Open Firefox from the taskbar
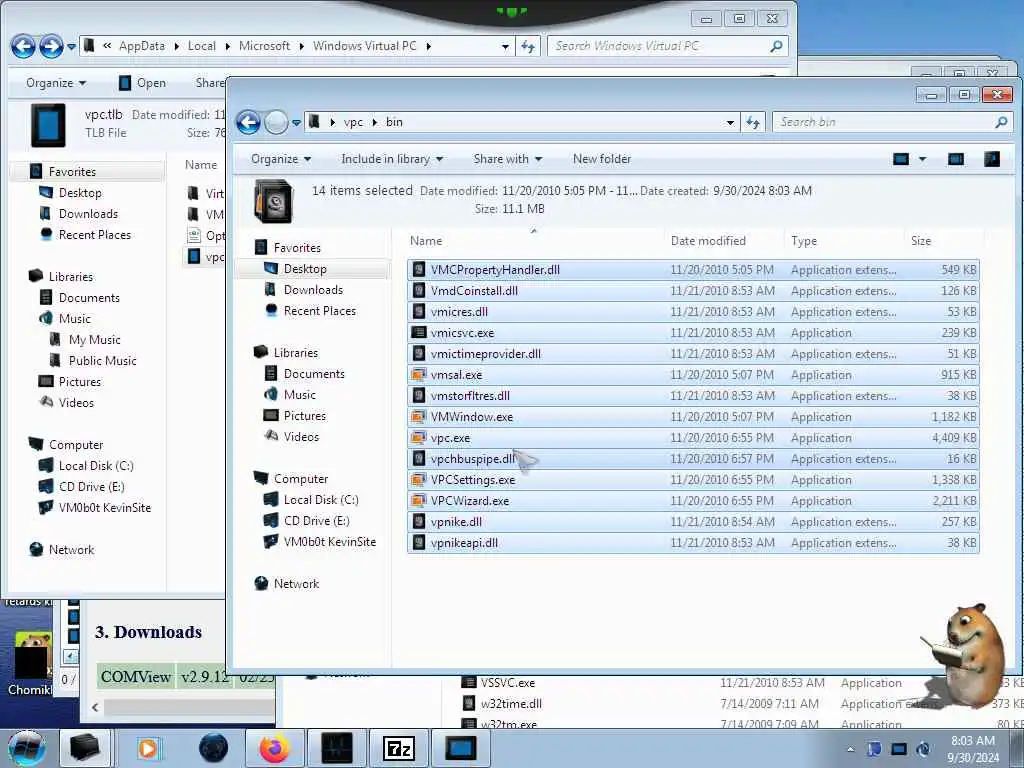1024x768 pixels. click(x=274, y=748)
